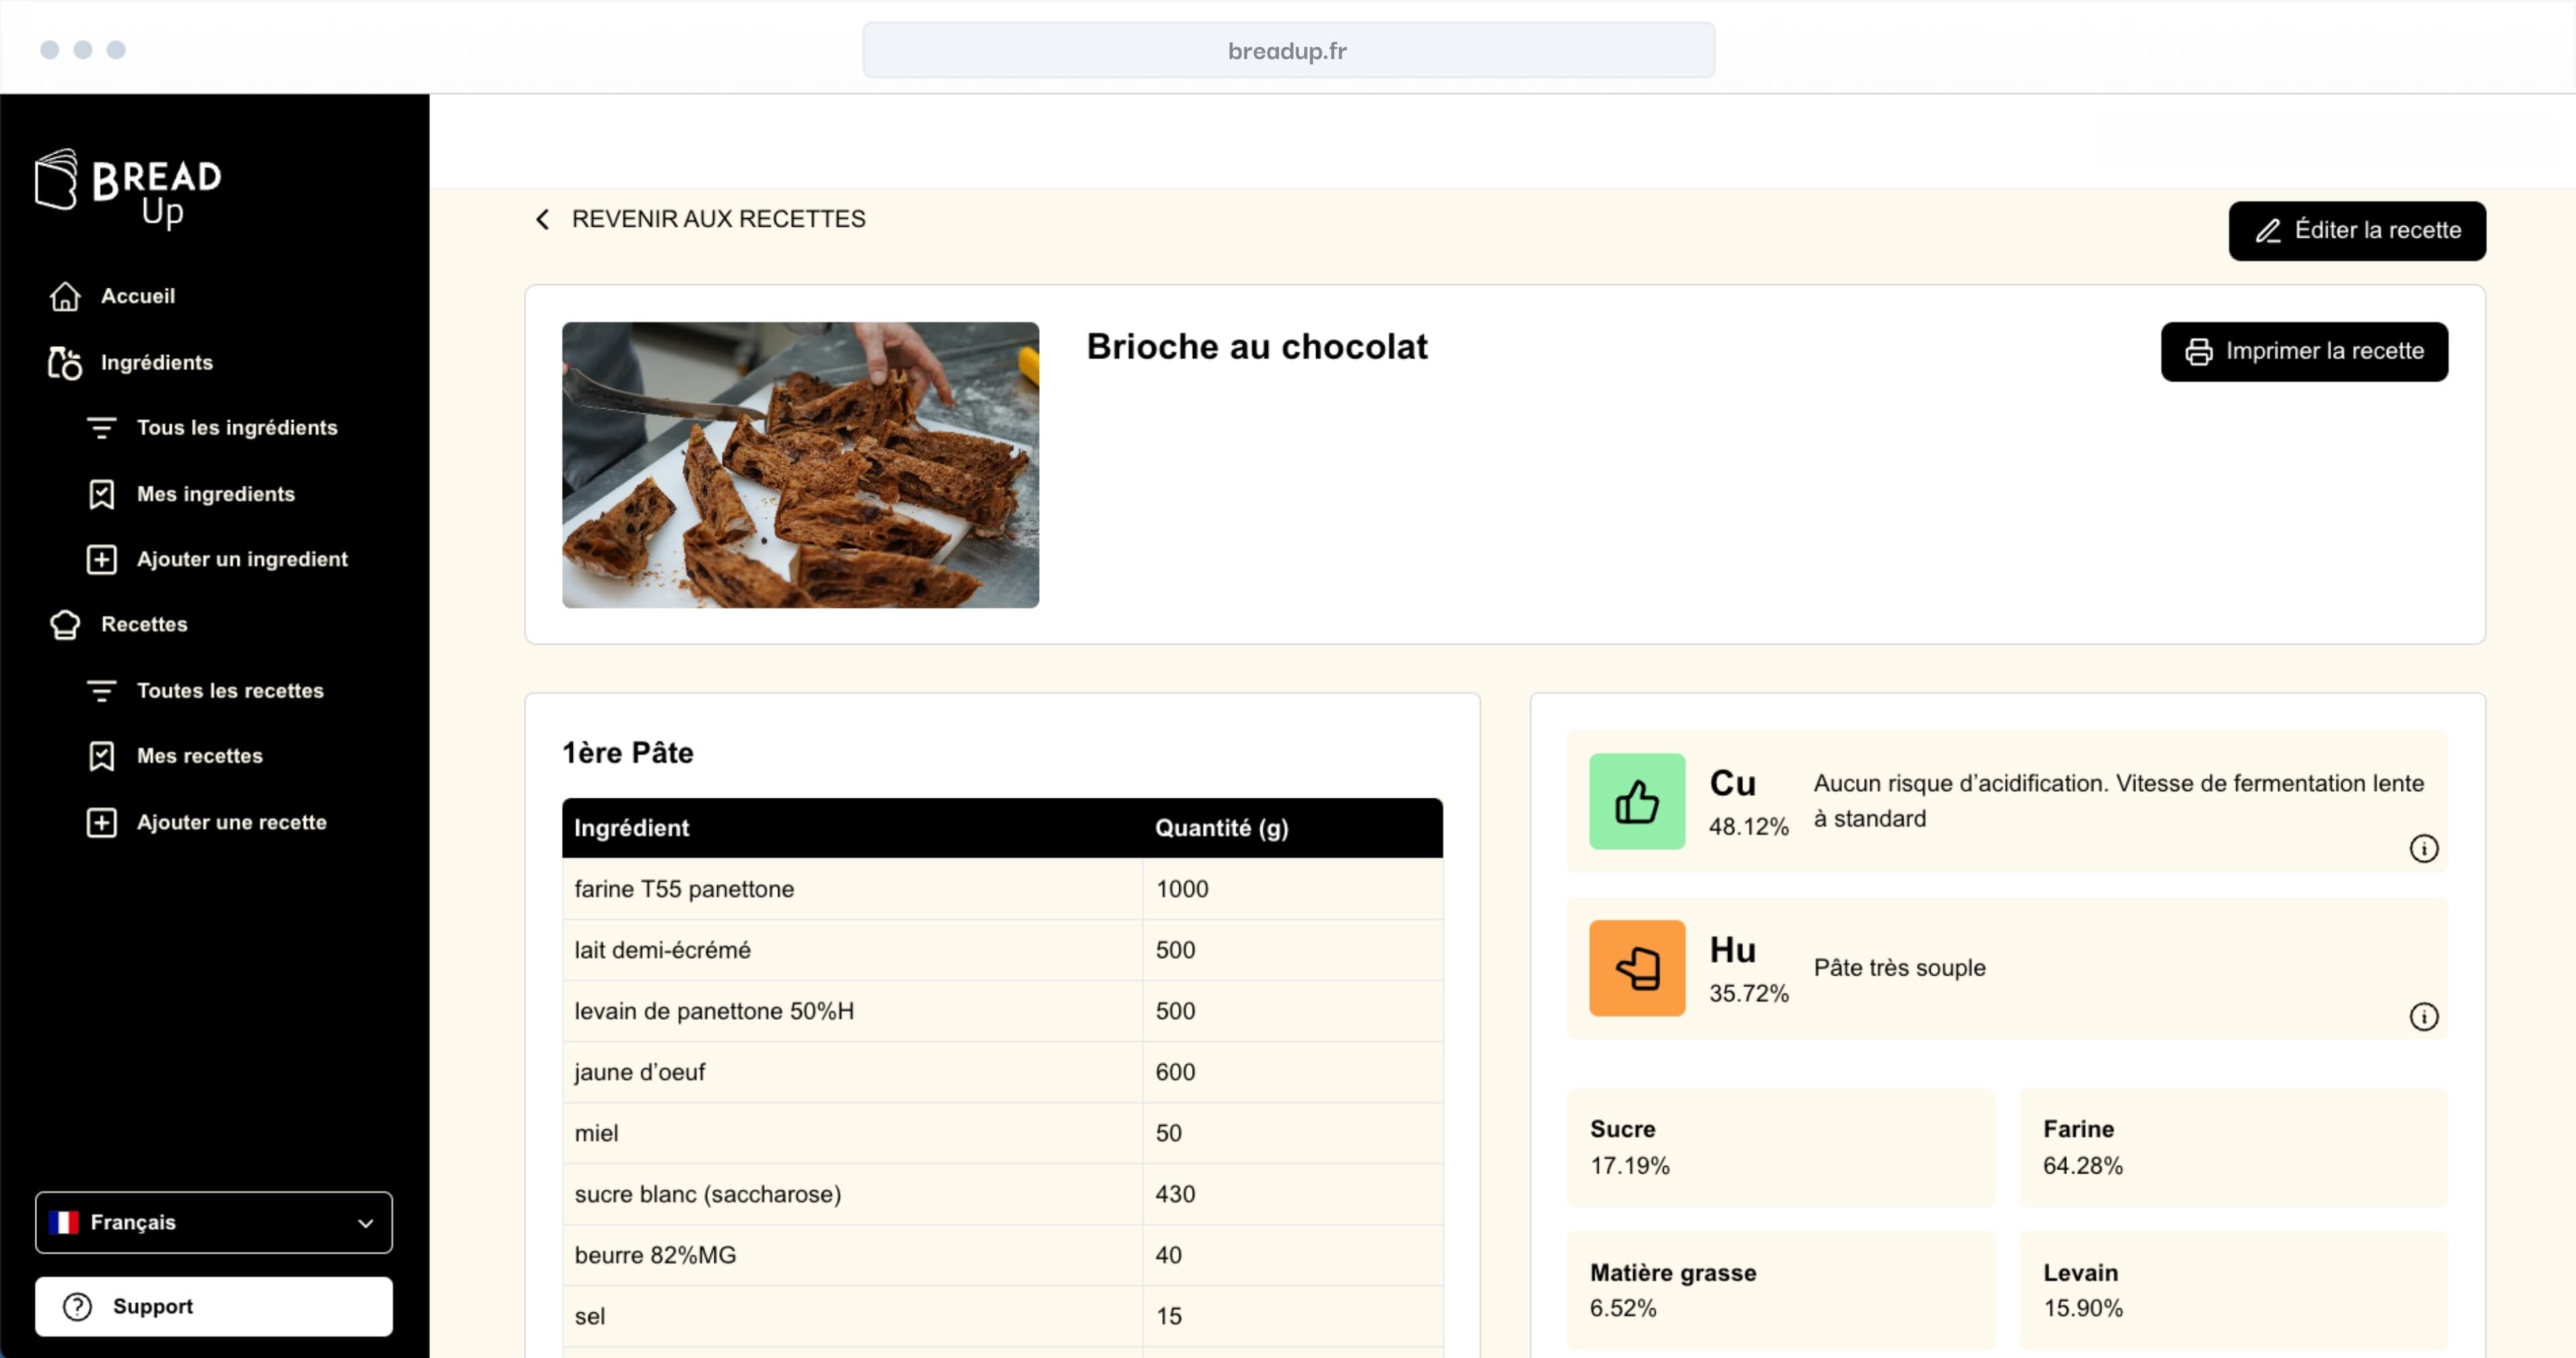The width and height of the screenshot is (2576, 1358).
Task: Select the beurre 82%MG cell
Action: click(852, 1255)
